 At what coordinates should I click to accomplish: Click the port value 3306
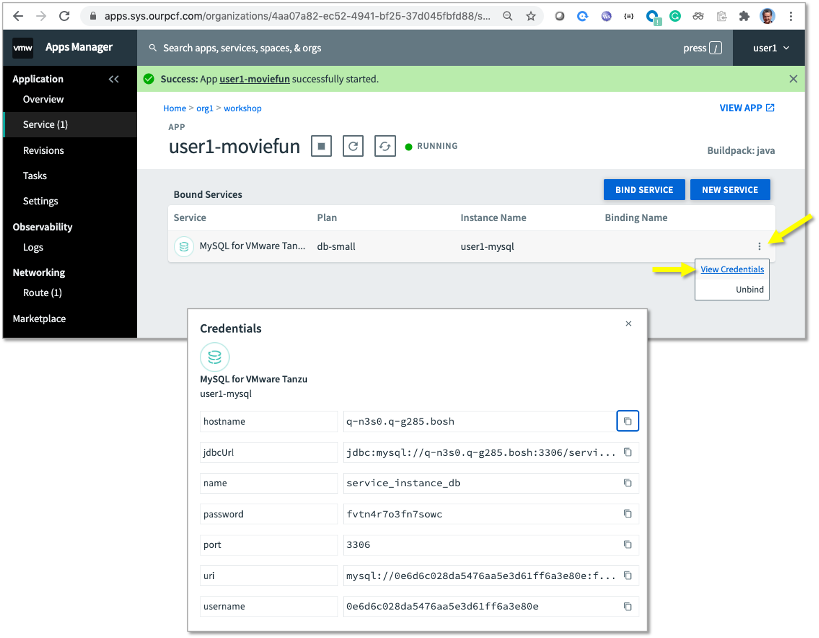coord(358,544)
